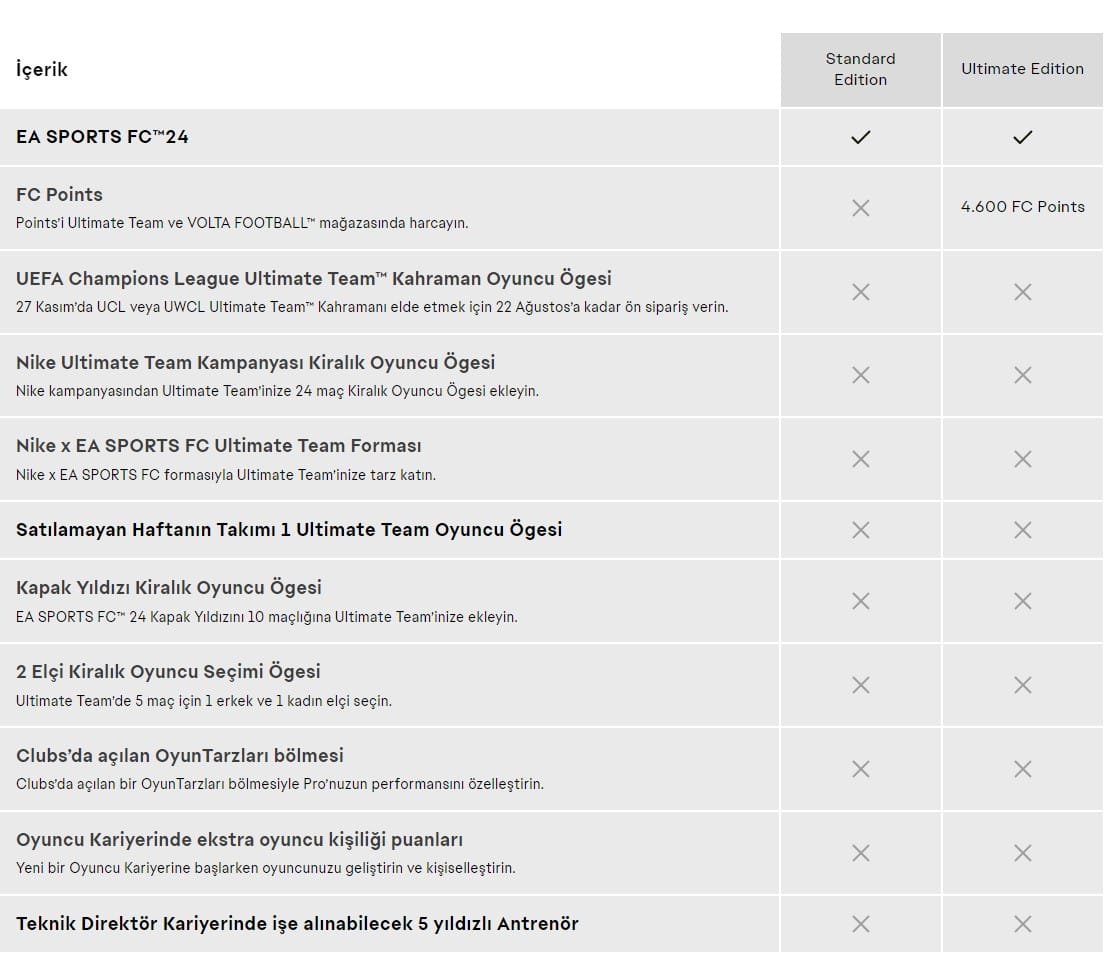Click Standard Edition checkmark for EA SPORTS FC 24
The height and width of the screenshot is (972, 1110).
[x=860, y=137]
